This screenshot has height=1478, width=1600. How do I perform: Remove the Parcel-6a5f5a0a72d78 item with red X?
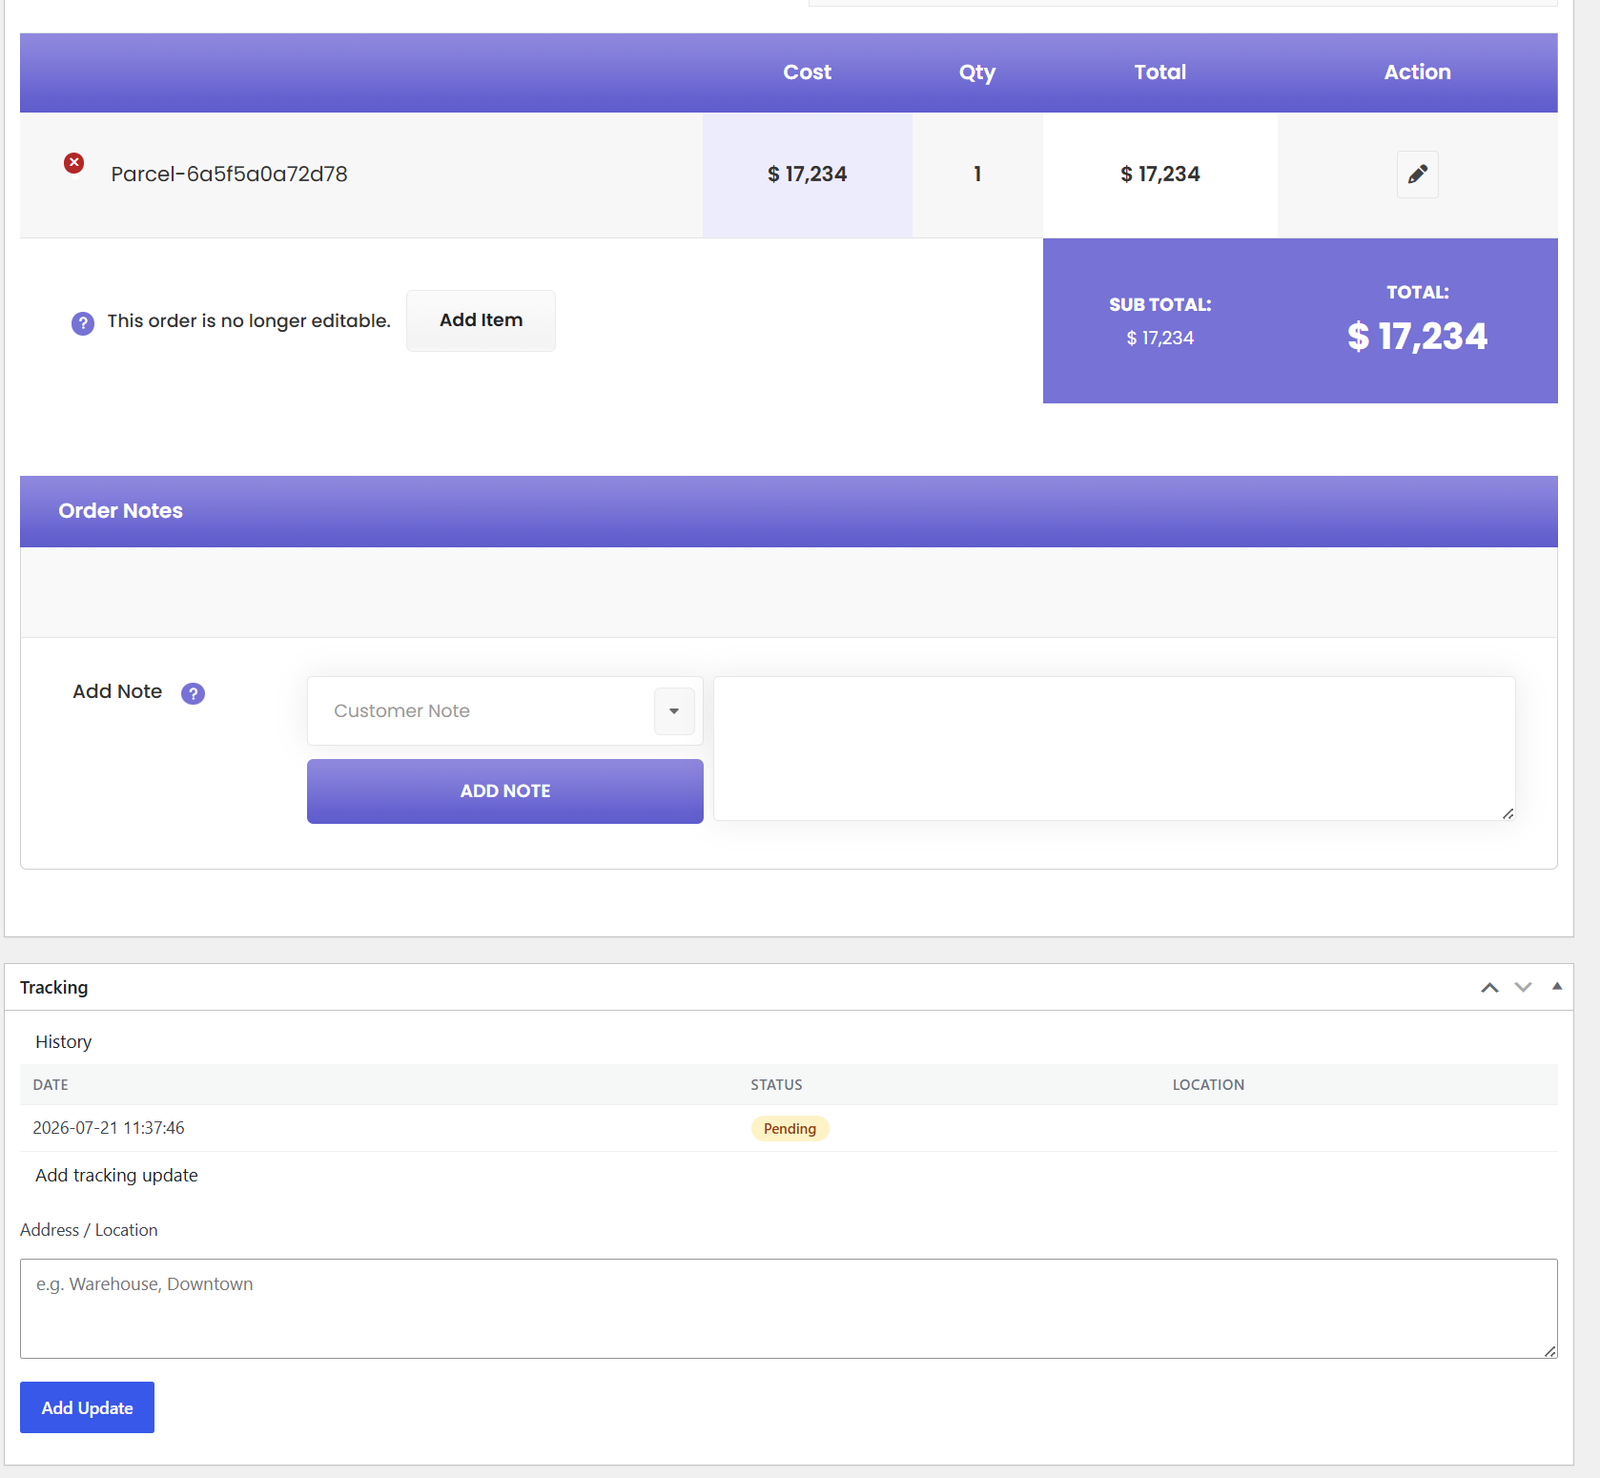(74, 163)
